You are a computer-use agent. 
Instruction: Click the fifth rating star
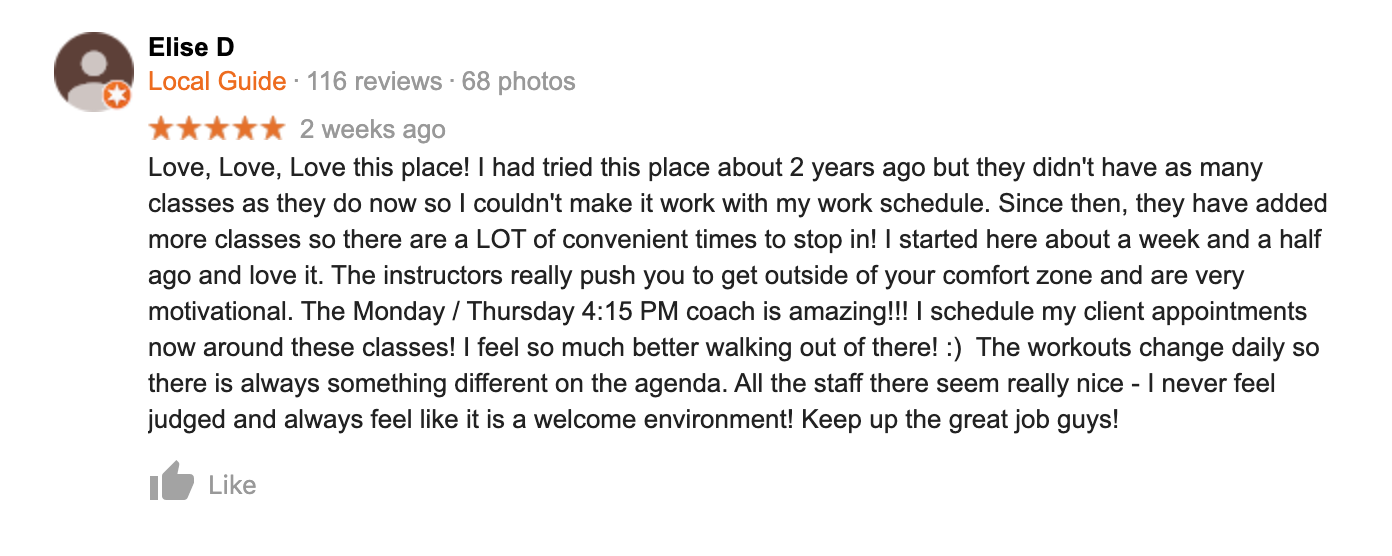(x=273, y=129)
